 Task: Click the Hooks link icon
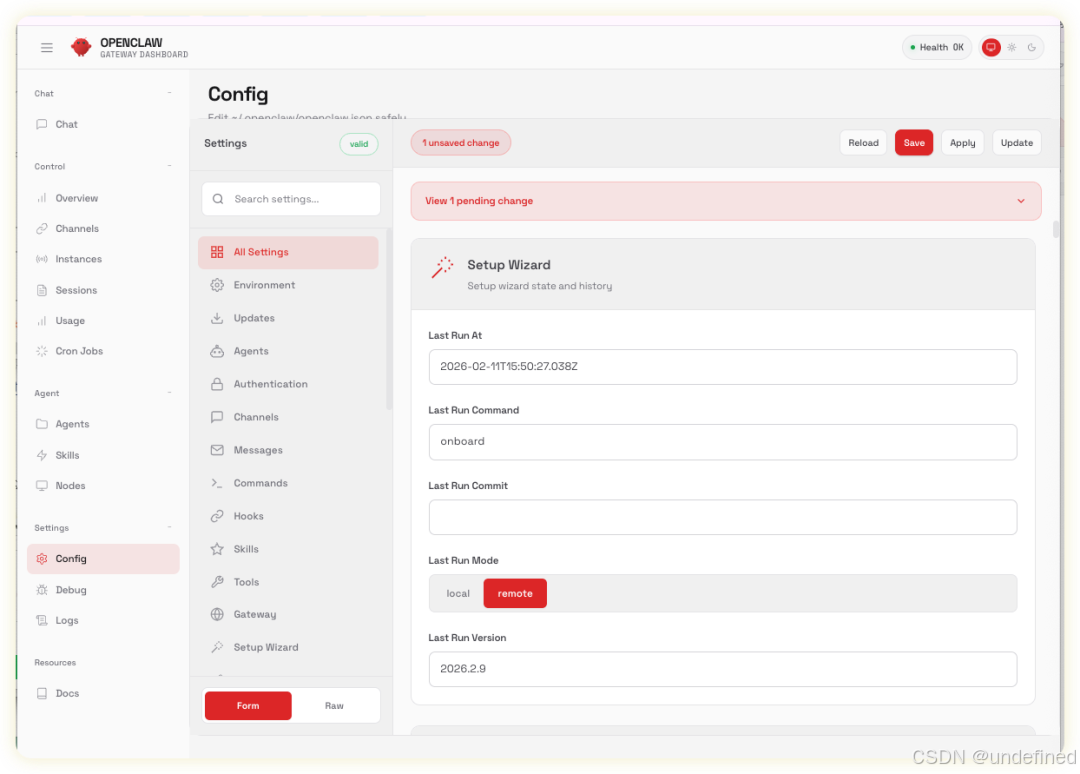(217, 516)
